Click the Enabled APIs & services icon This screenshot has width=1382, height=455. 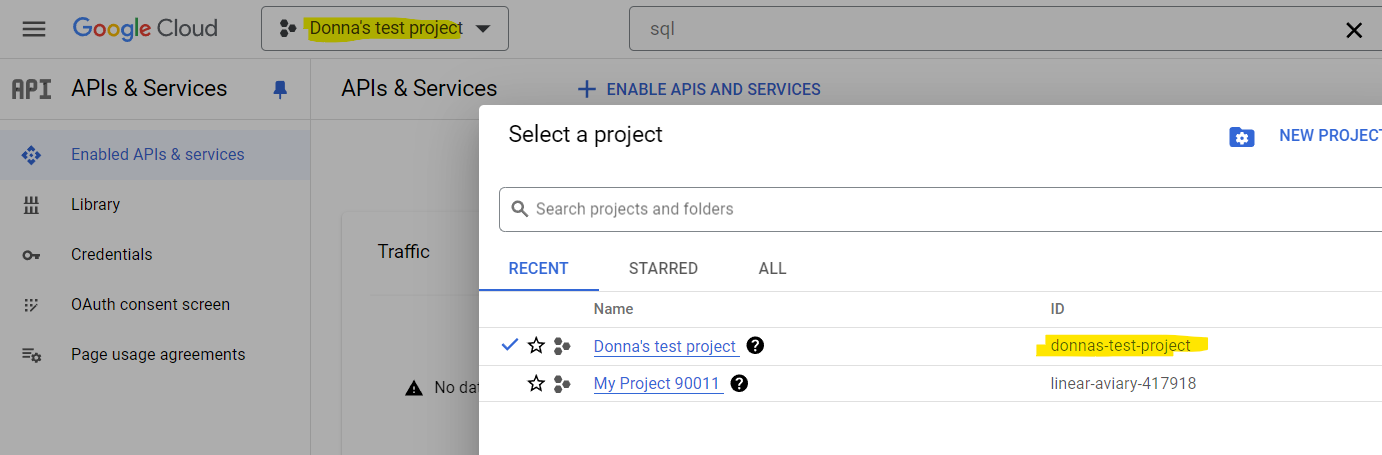(x=31, y=155)
